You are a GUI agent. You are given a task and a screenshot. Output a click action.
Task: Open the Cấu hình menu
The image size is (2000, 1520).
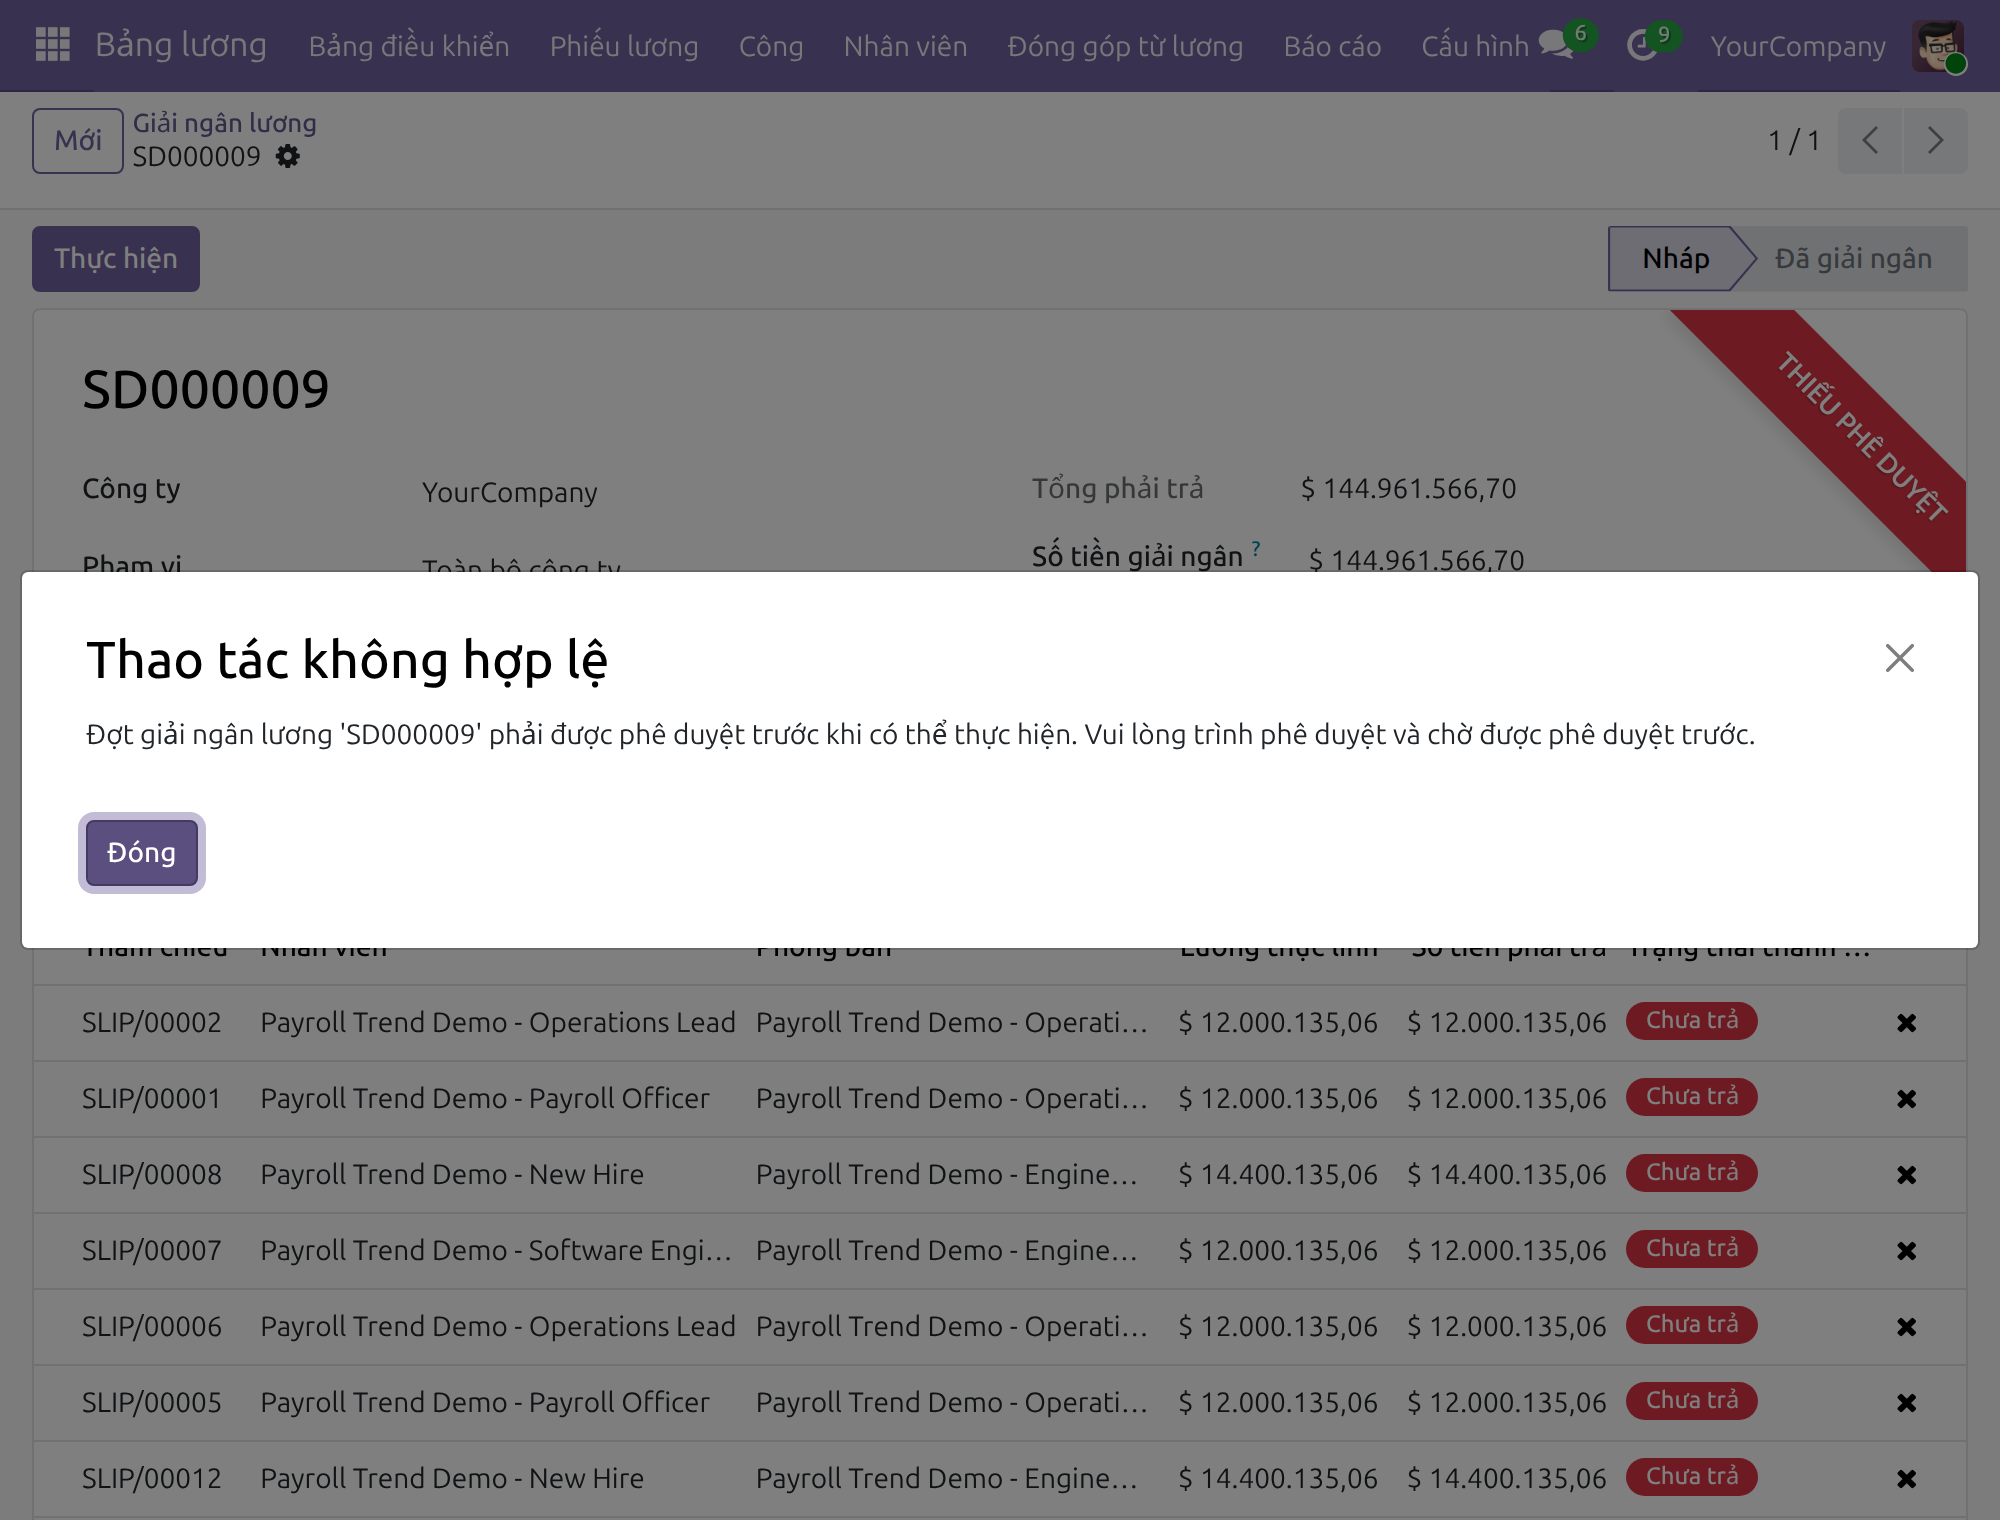[x=1475, y=46]
